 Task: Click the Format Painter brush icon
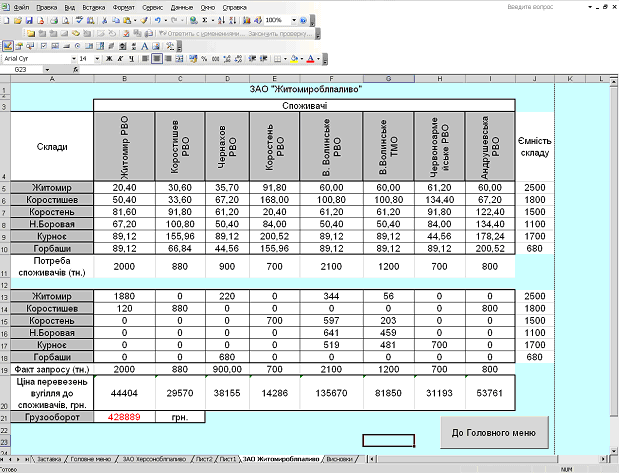(144, 20)
